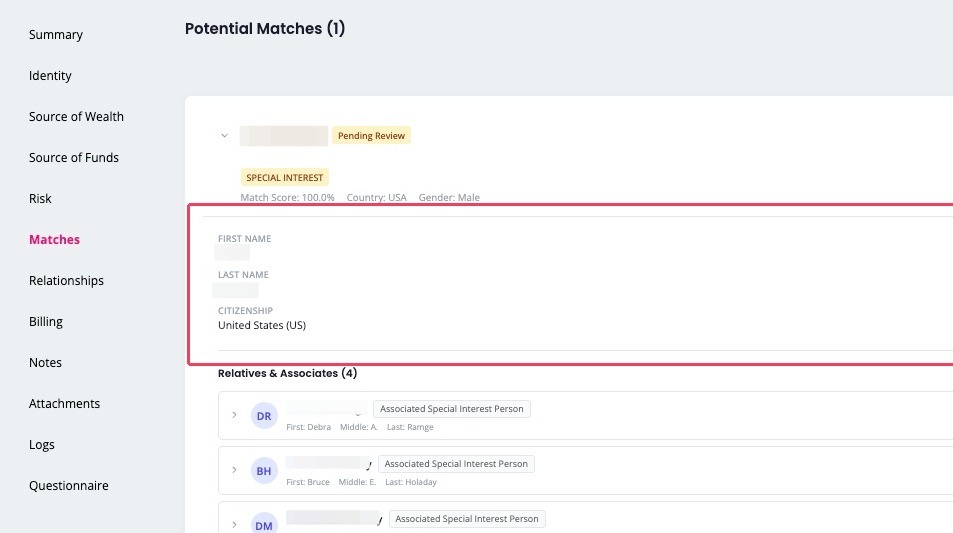The image size is (953, 533).
Task: Click Gender: Male text
Action: click(449, 198)
